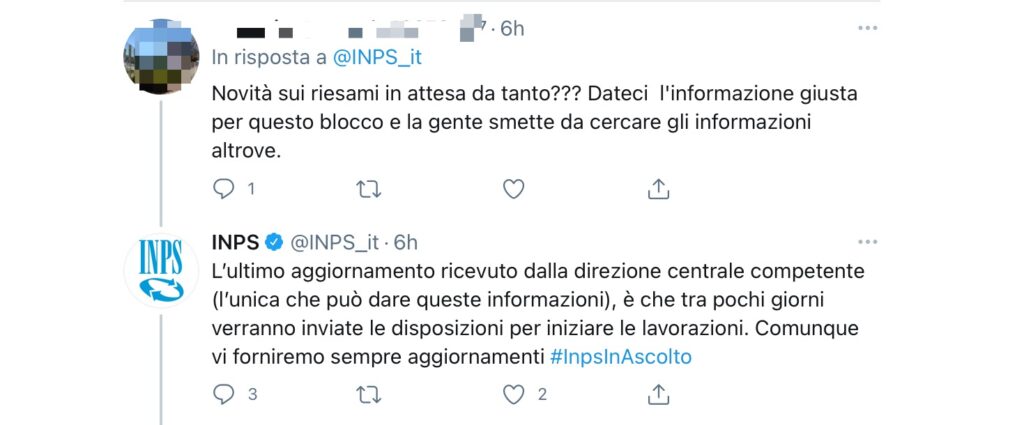This screenshot has width=1024, height=425.
Task: Click the @INPS_it handle beside the verified badge
Action: (x=334, y=243)
